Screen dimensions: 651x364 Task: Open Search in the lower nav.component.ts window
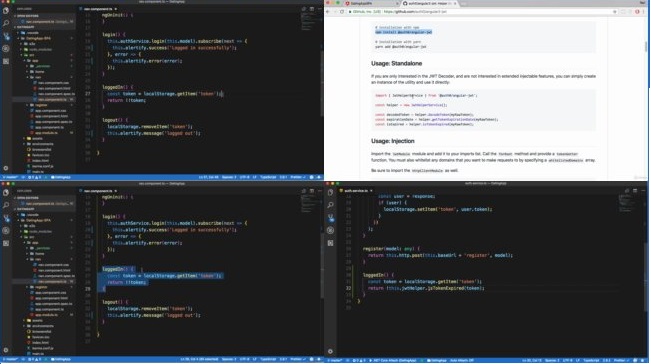point(6,205)
